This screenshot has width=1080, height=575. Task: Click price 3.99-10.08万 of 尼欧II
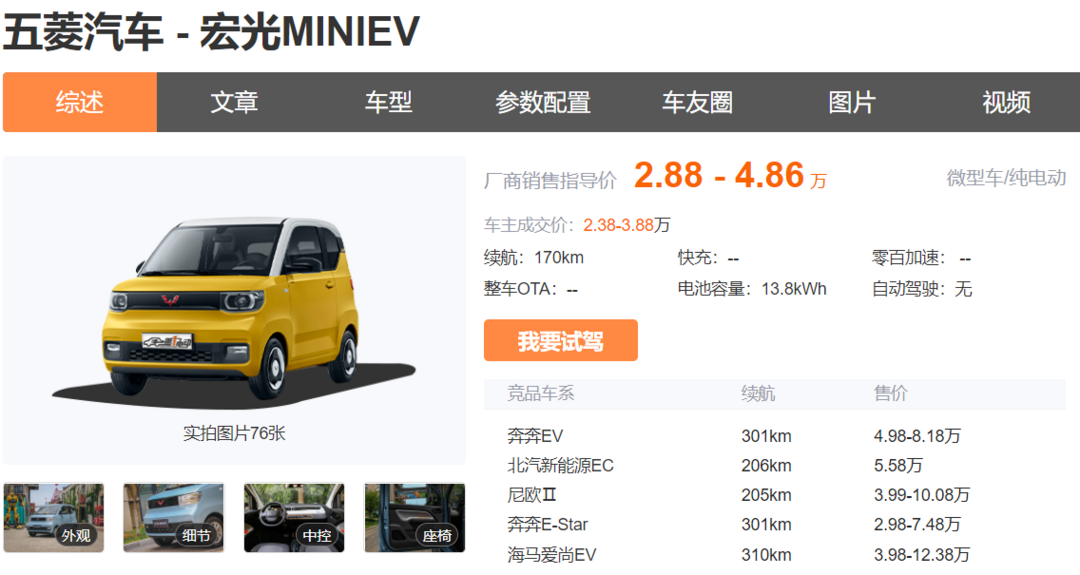click(x=922, y=495)
